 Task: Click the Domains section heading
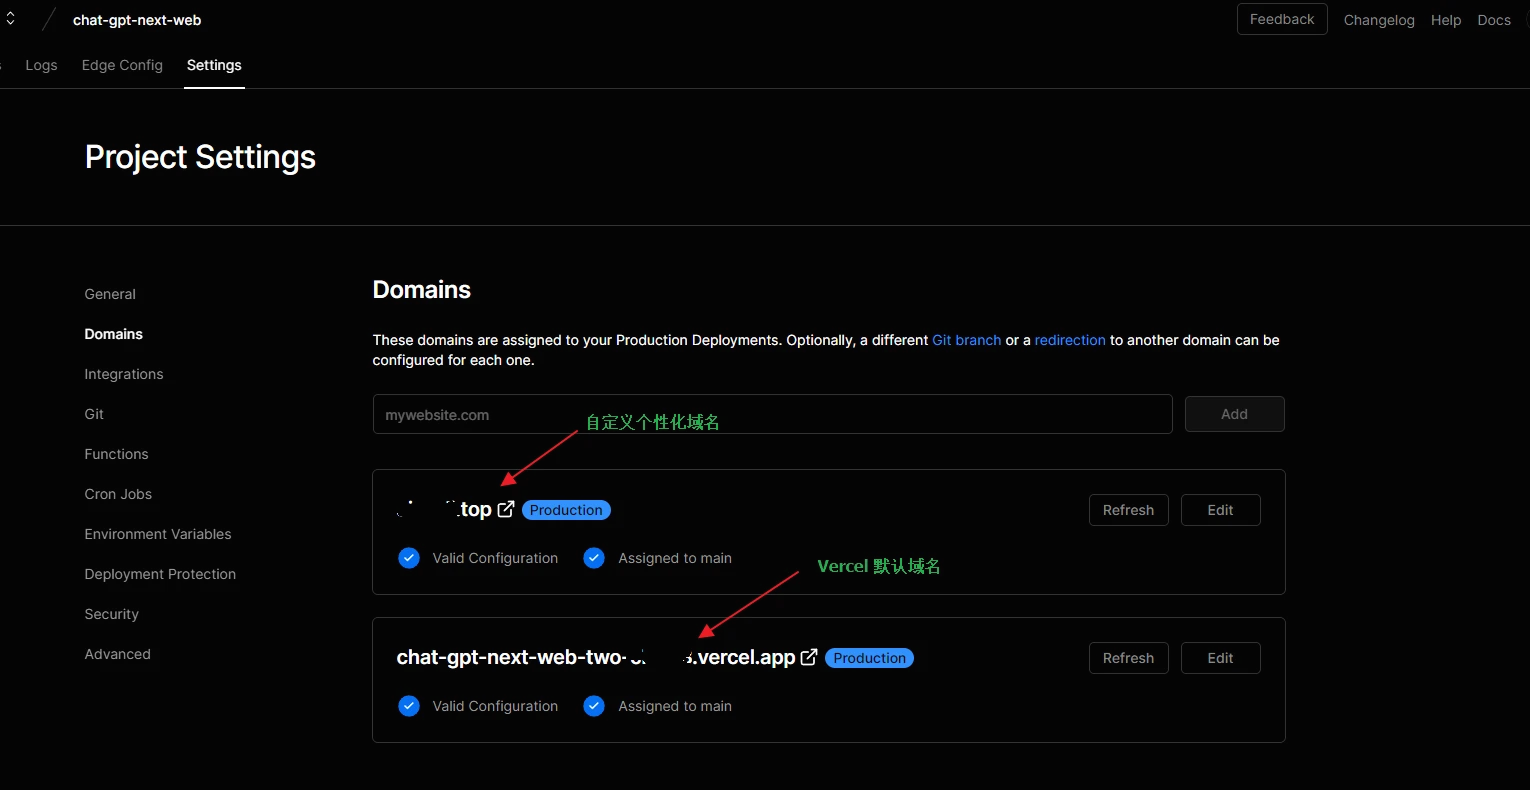pos(422,290)
